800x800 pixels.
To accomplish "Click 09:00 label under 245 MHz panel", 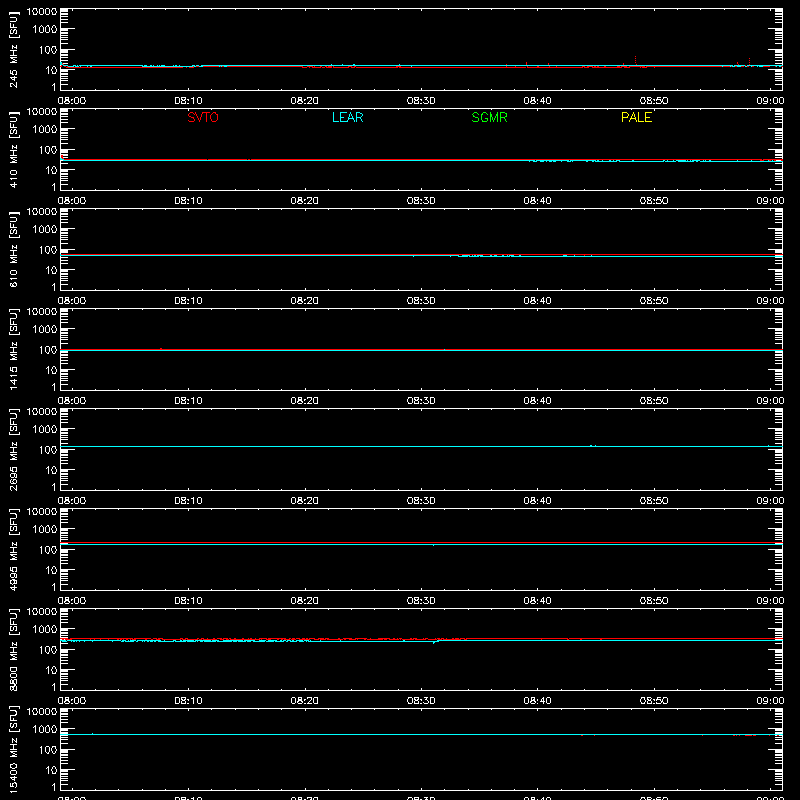I will click(x=770, y=101).
